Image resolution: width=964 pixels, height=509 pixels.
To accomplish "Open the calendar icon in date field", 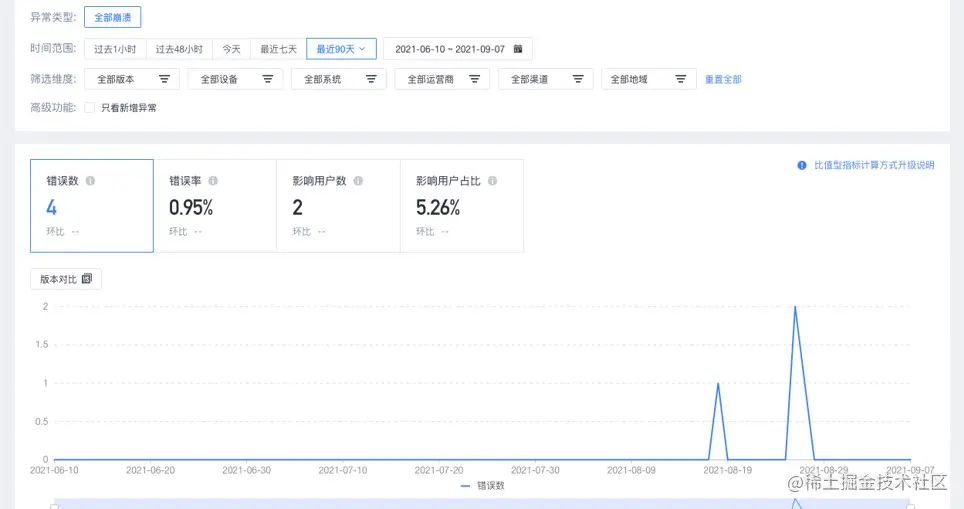I will pyautogui.click(x=518, y=49).
